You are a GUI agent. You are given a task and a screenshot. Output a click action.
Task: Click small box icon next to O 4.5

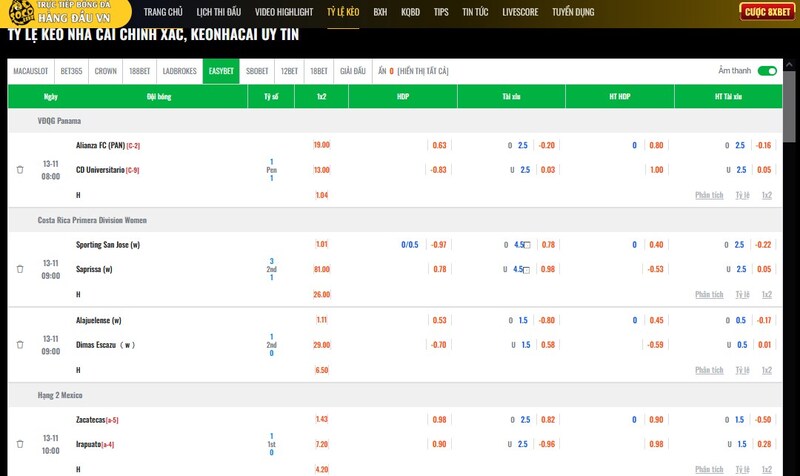coord(528,245)
